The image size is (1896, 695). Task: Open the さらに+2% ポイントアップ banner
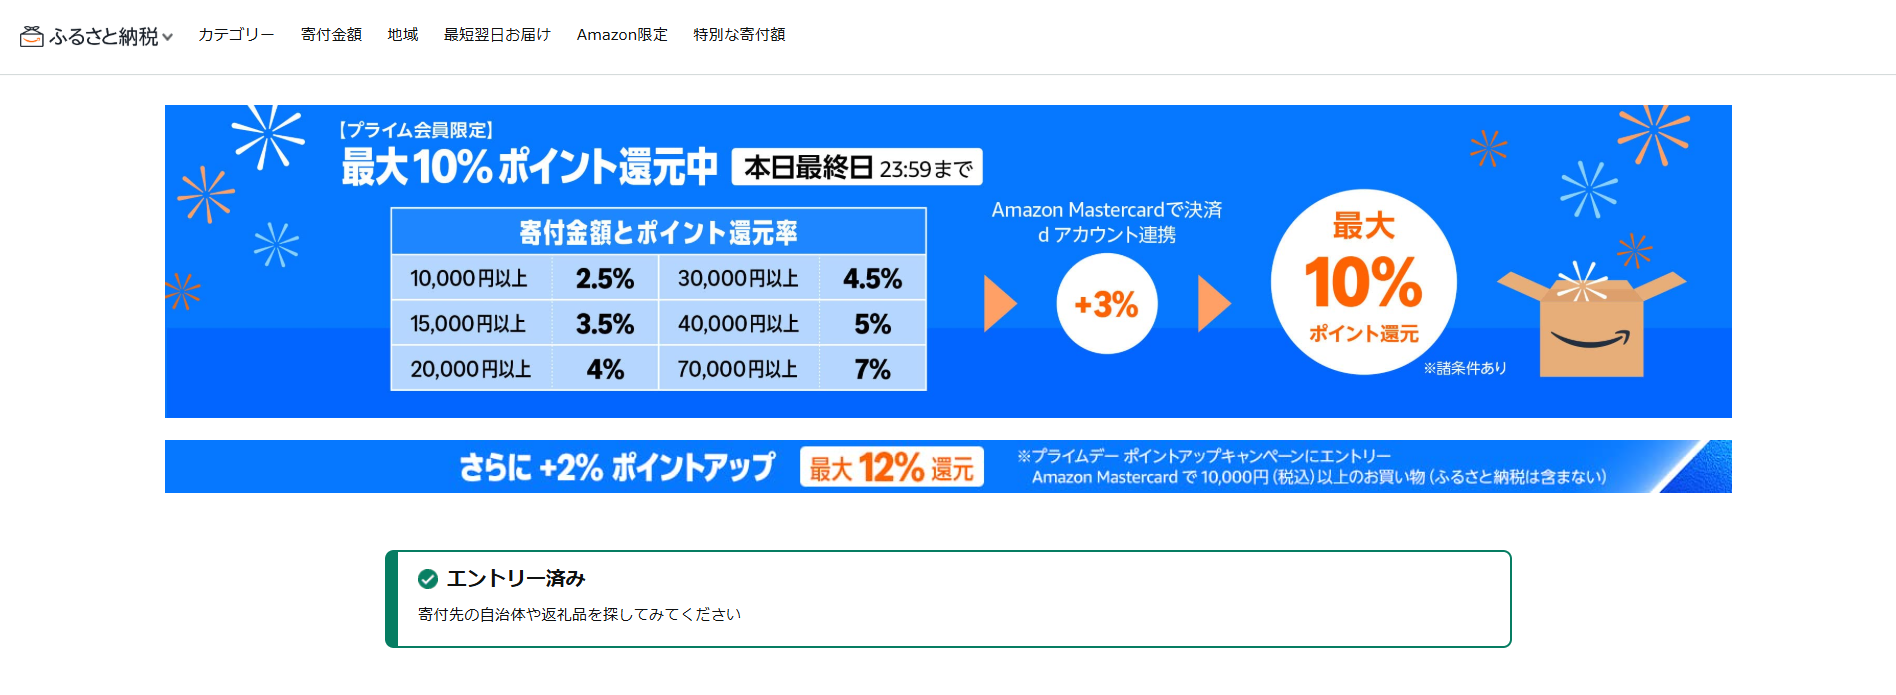coord(948,466)
